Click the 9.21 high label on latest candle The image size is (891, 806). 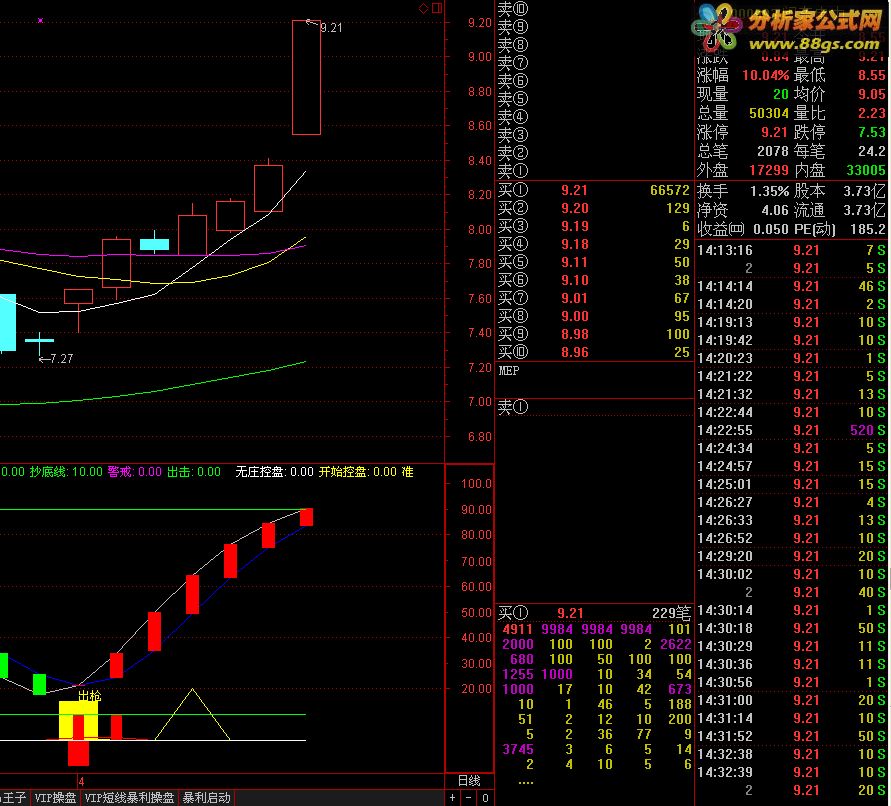[x=331, y=27]
